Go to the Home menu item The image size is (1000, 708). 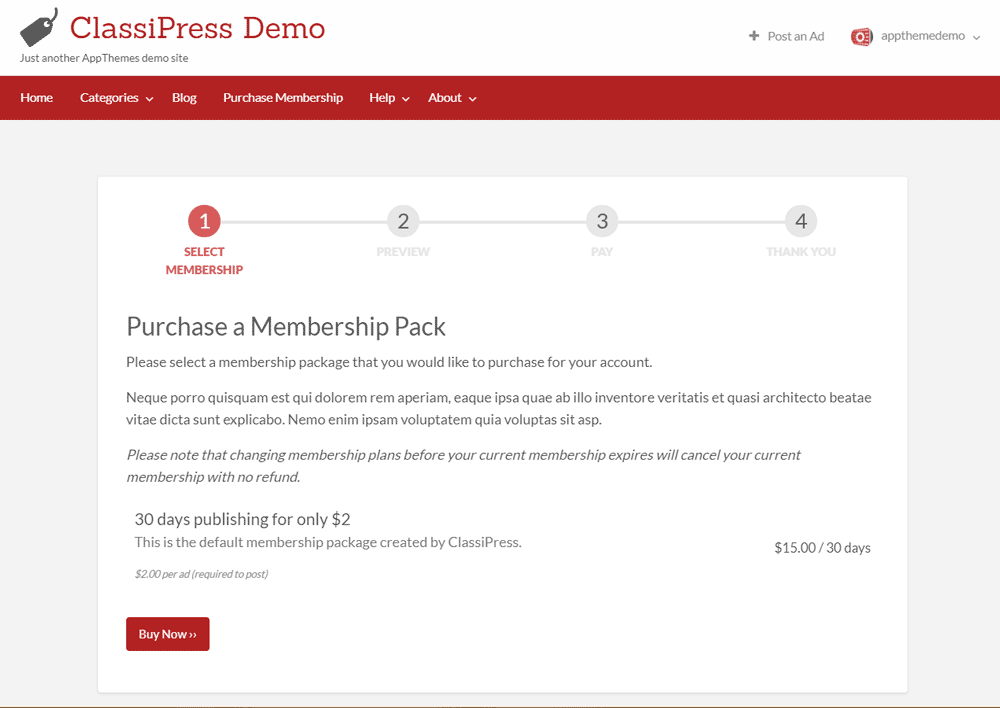[36, 98]
